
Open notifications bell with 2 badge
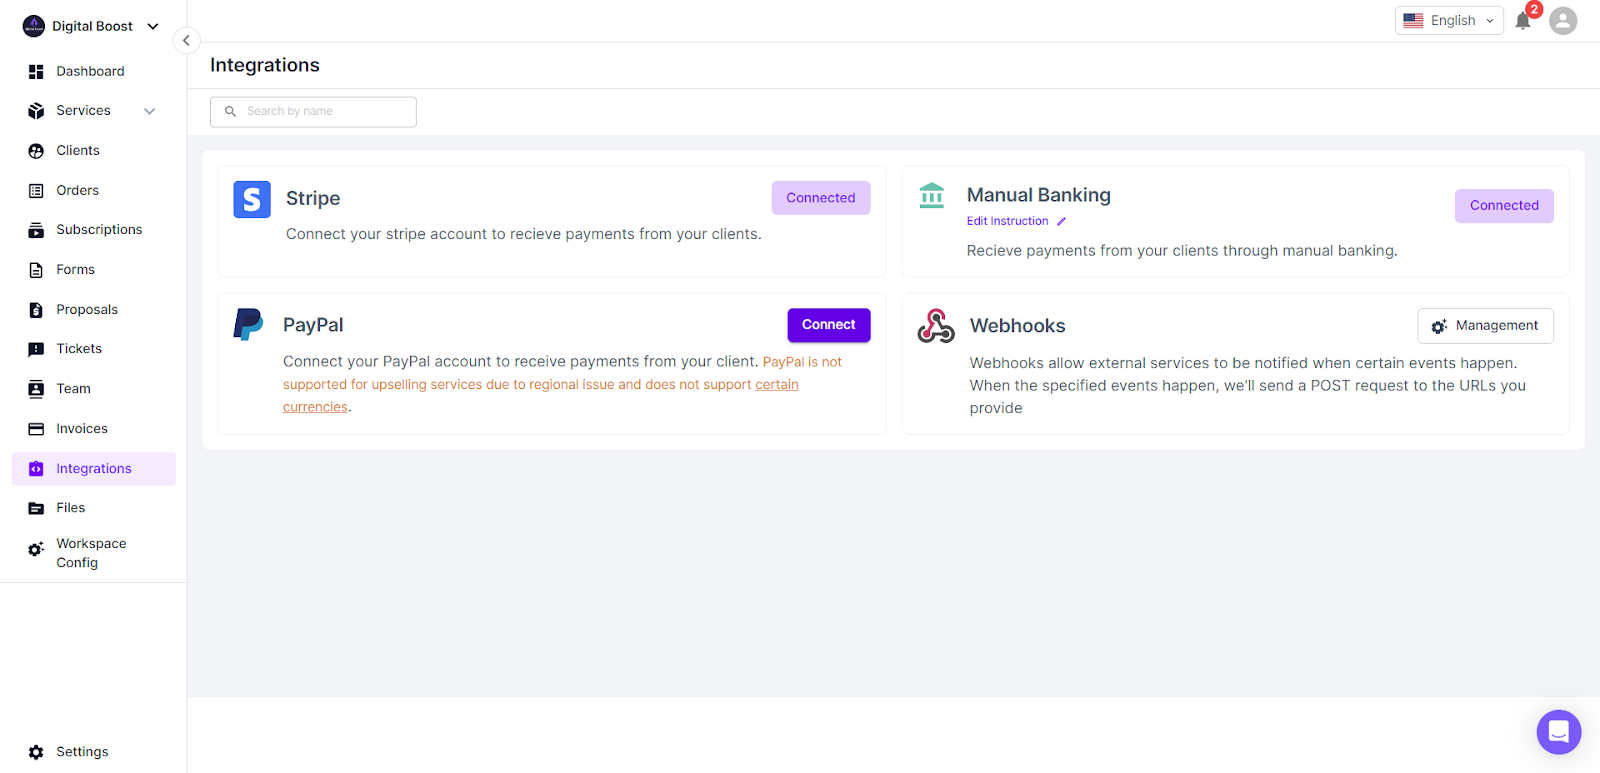tap(1523, 20)
